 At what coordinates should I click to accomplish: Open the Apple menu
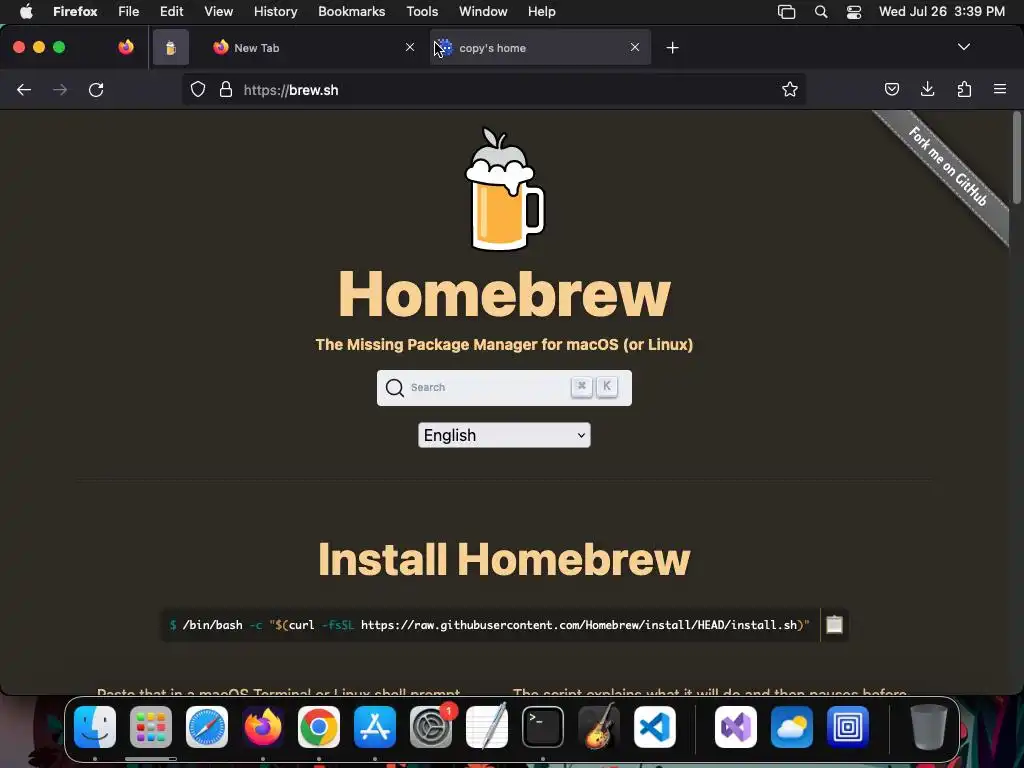pyautogui.click(x=26, y=12)
